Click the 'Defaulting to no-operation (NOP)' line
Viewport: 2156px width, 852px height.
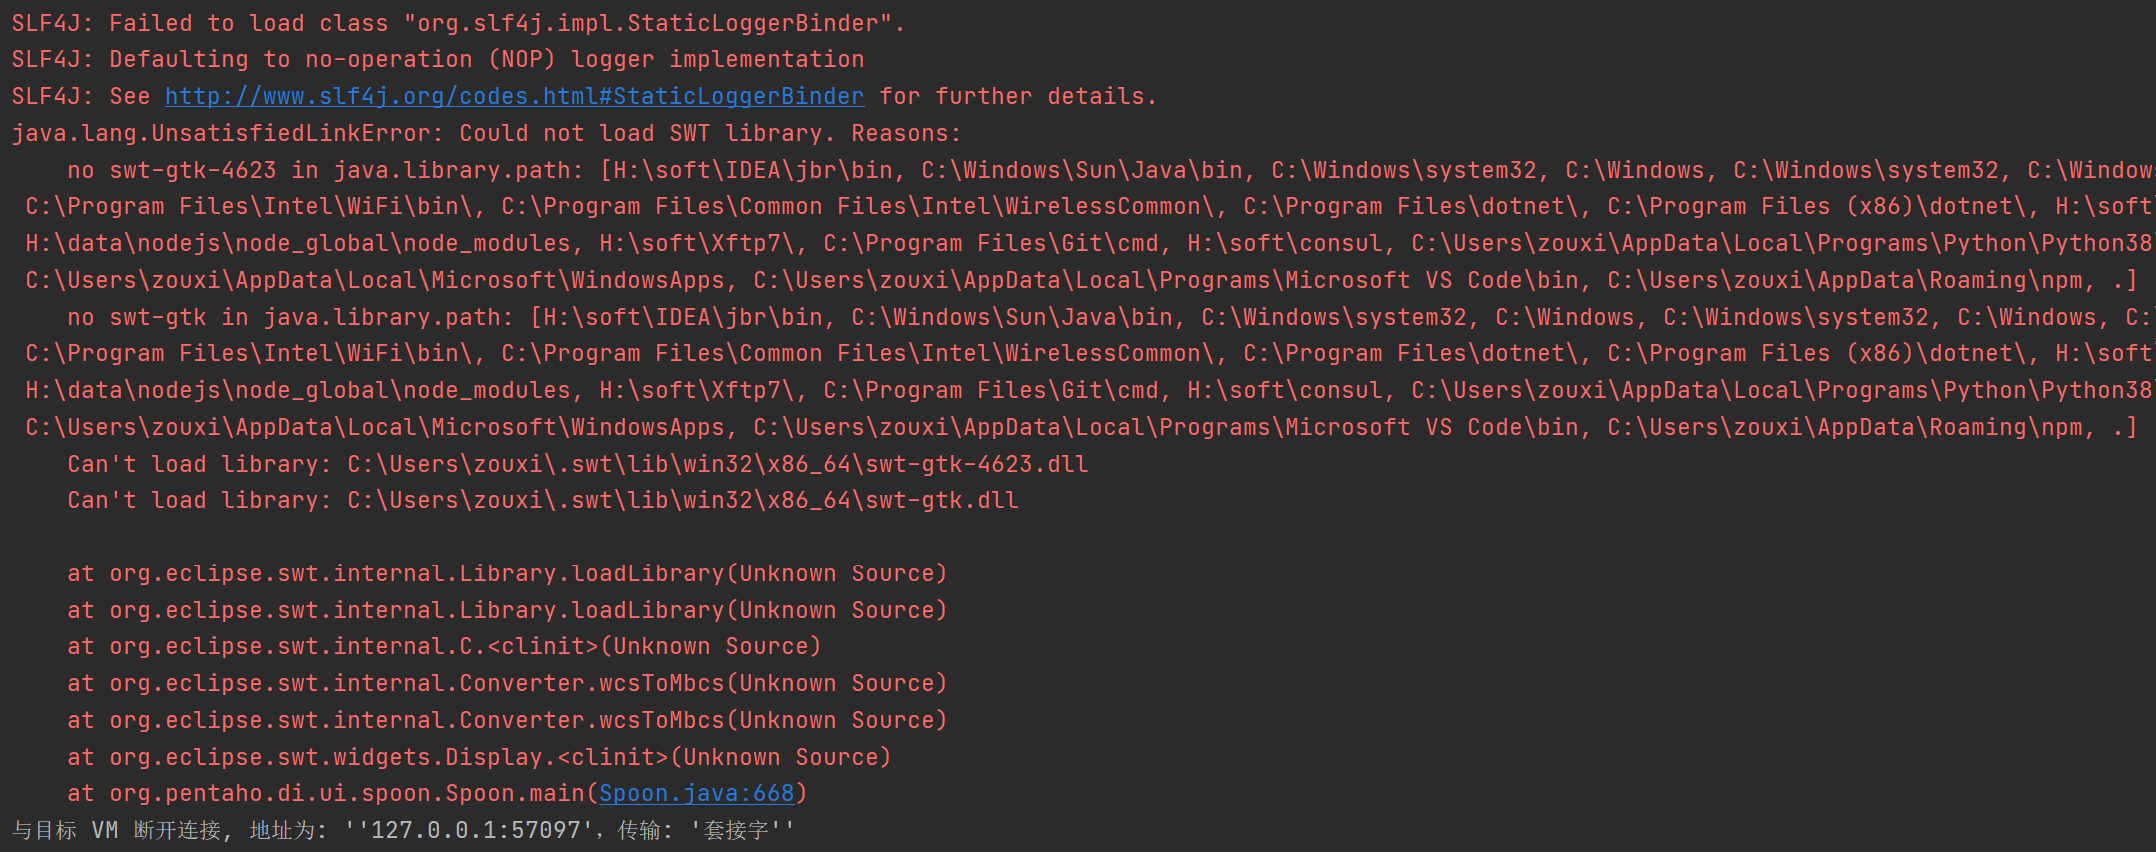click(x=438, y=59)
